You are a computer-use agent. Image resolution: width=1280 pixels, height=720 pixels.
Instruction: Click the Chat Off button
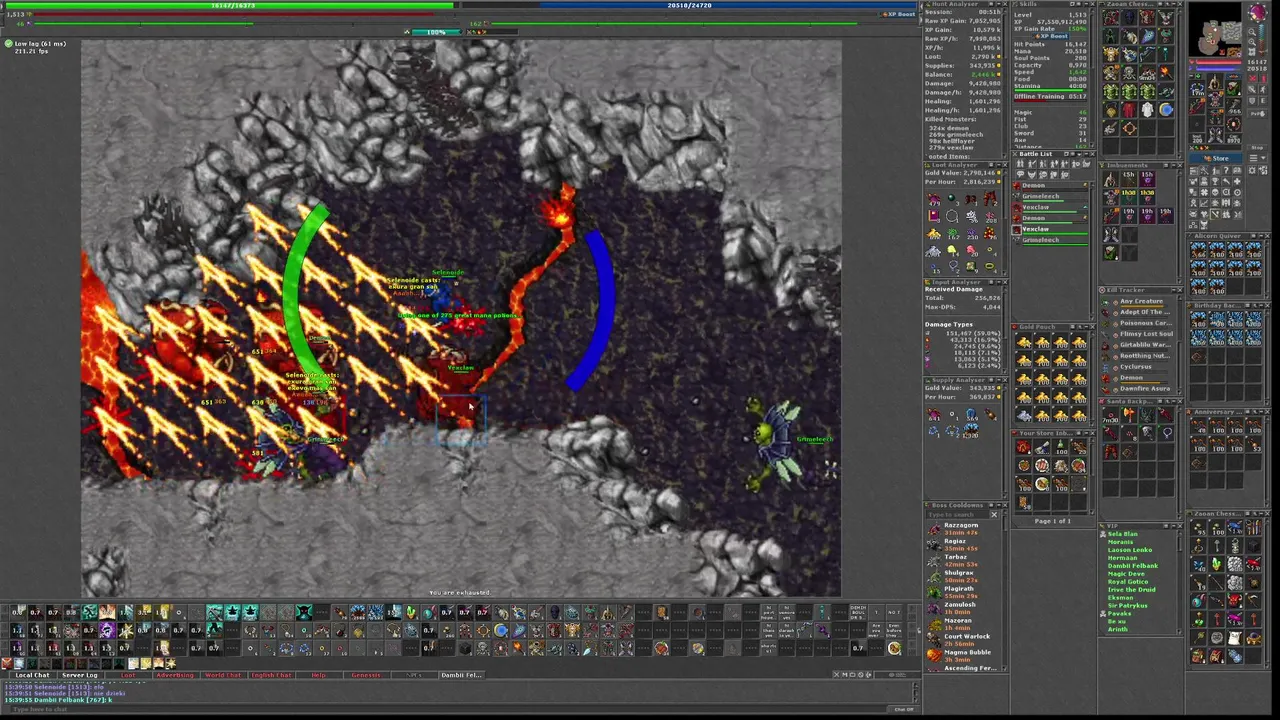[904, 709]
